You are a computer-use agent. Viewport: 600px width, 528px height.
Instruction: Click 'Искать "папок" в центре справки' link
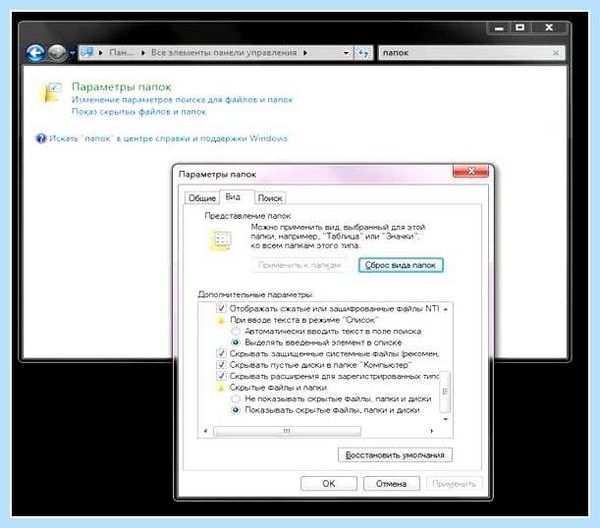(168, 138)
